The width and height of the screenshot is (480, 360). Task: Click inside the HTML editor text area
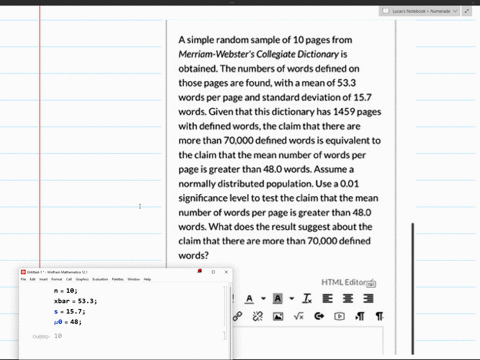(308, 342)
